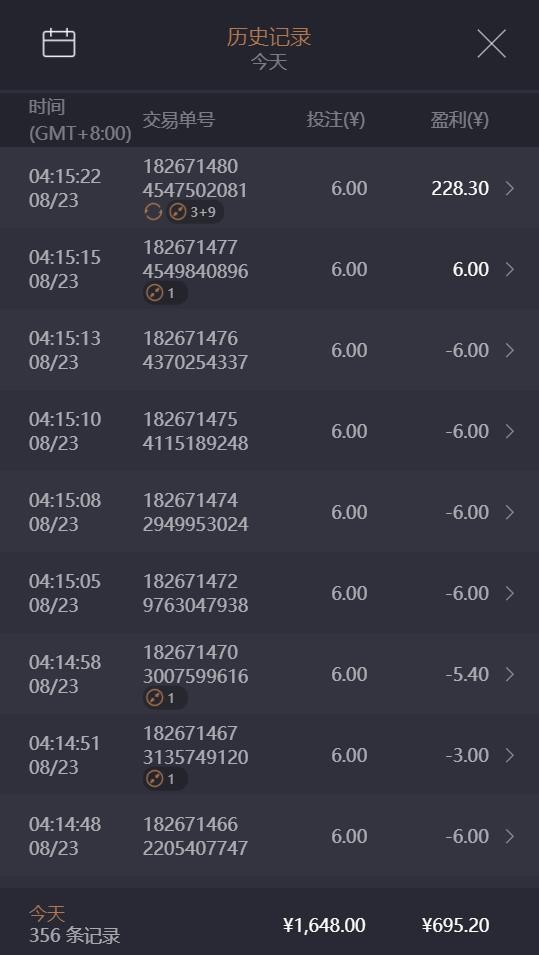The width and height of the screenshot is (539, 955).
Task: Select transaction 1826714742949953024 row
Action: tap(269, 512)
